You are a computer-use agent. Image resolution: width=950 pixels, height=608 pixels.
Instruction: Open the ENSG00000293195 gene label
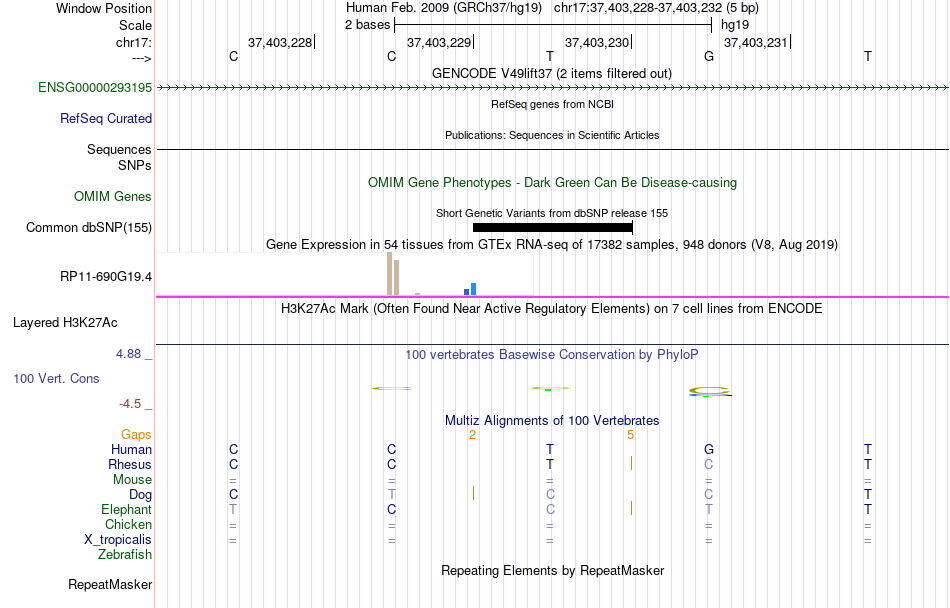(x=95, y=87)
